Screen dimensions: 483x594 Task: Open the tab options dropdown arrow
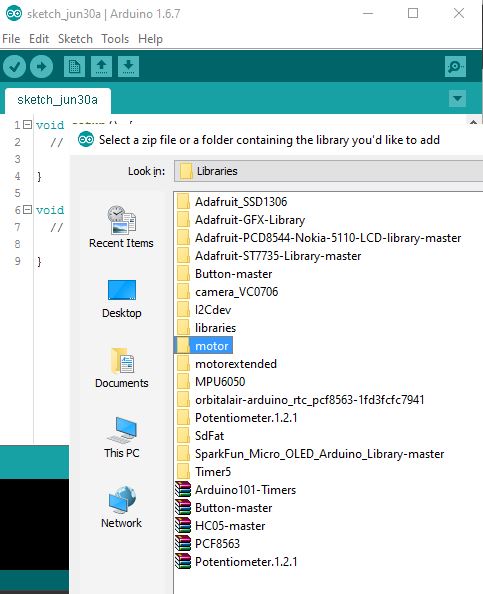(457, 98)
